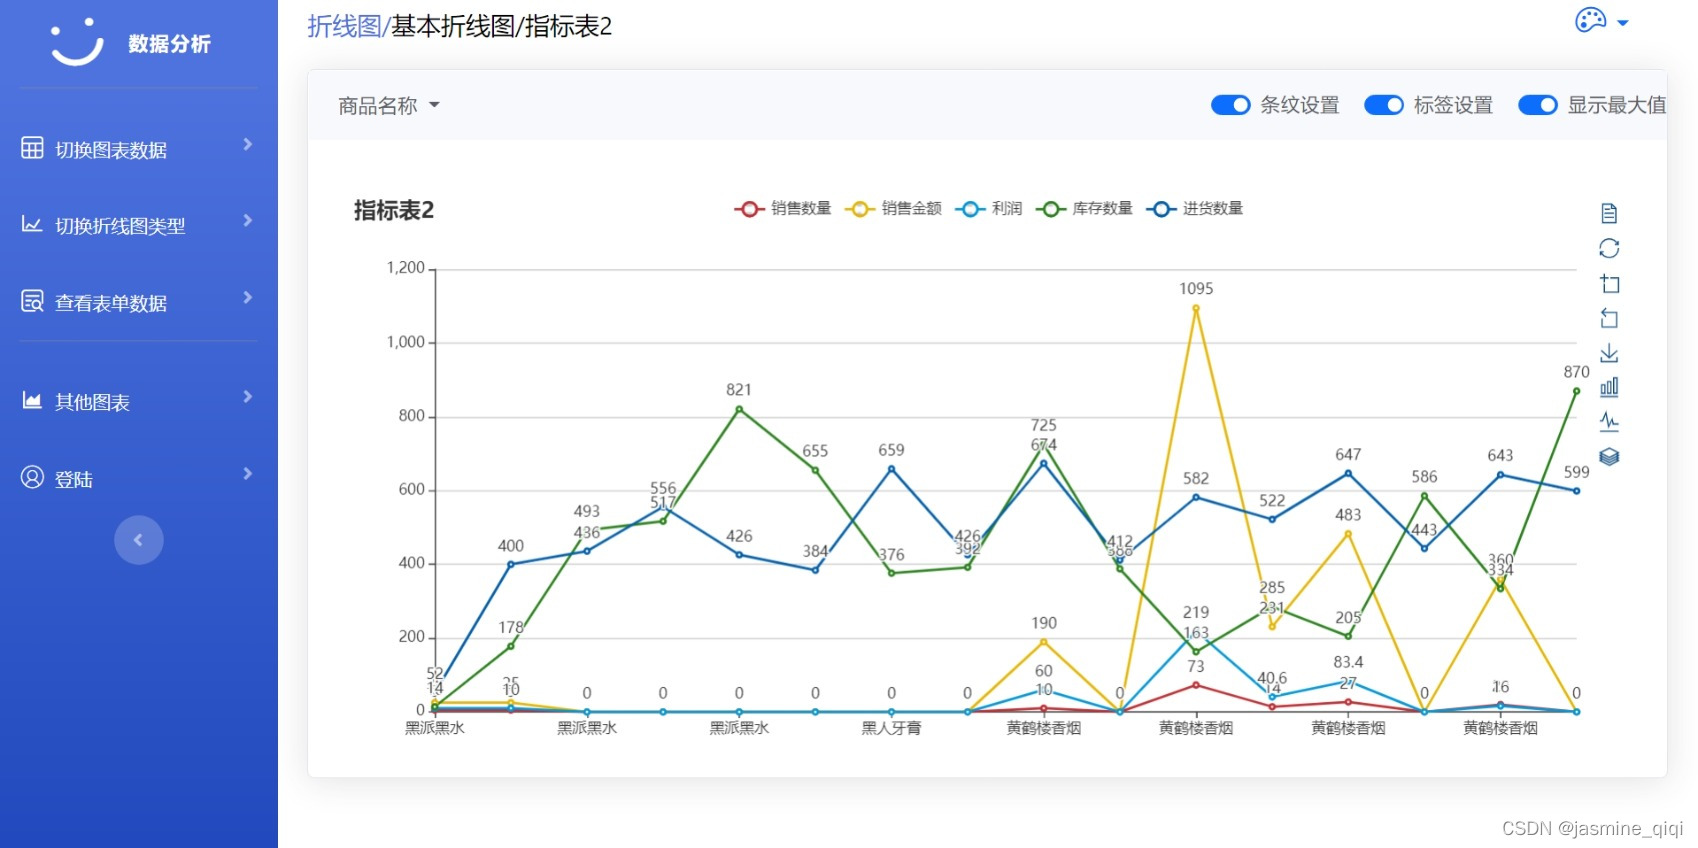The image size is (1698, 848).
Task: Toggle the 销售金额 legend series
Action: click(893, 208)
